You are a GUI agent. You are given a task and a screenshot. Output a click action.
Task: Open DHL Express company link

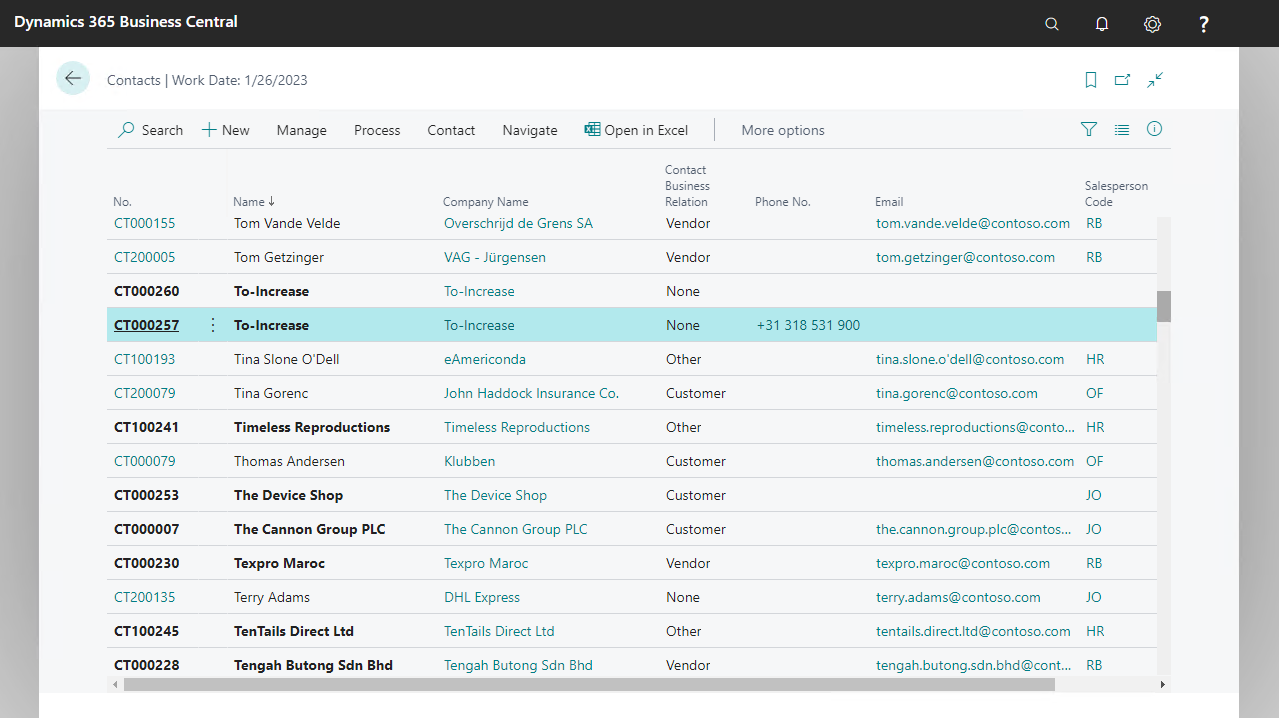click(x=482, y=597)
